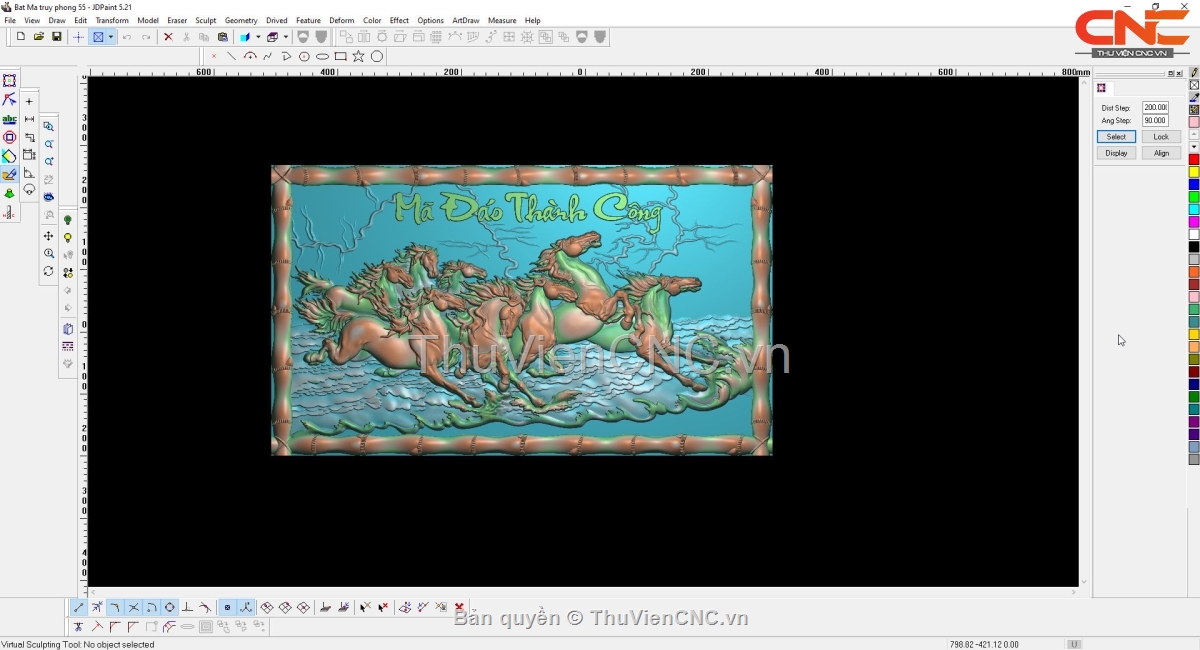Click the Open file folder icon
The image size is (1200, 650).
(x=39, y=37)
